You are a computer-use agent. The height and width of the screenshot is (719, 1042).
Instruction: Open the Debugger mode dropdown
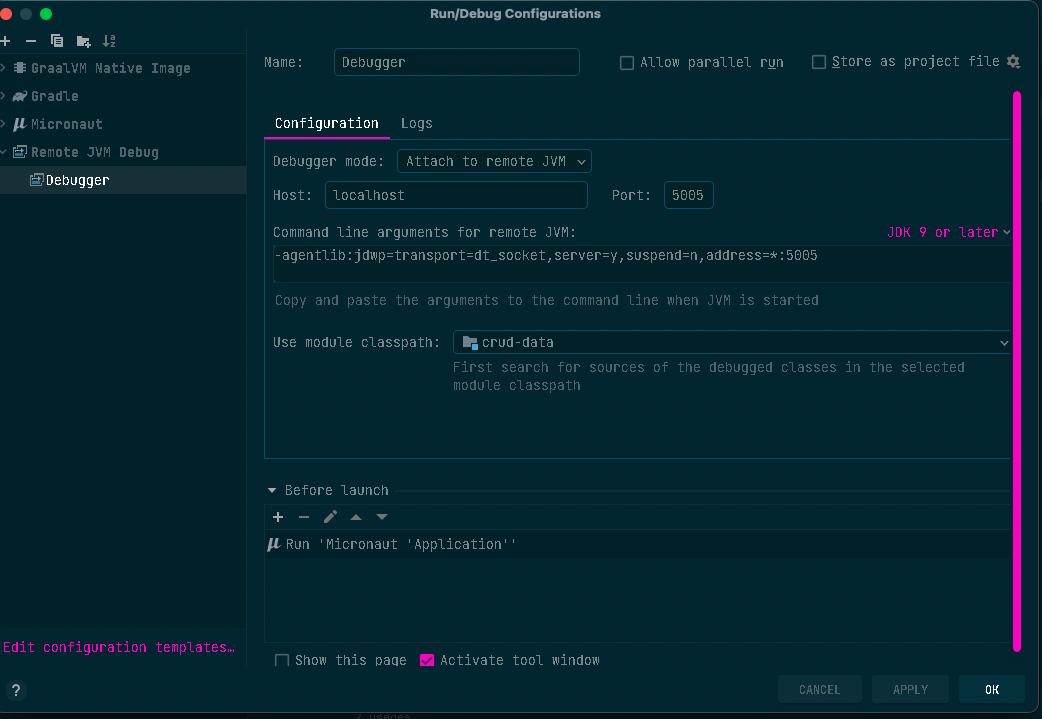pos(494,161)
